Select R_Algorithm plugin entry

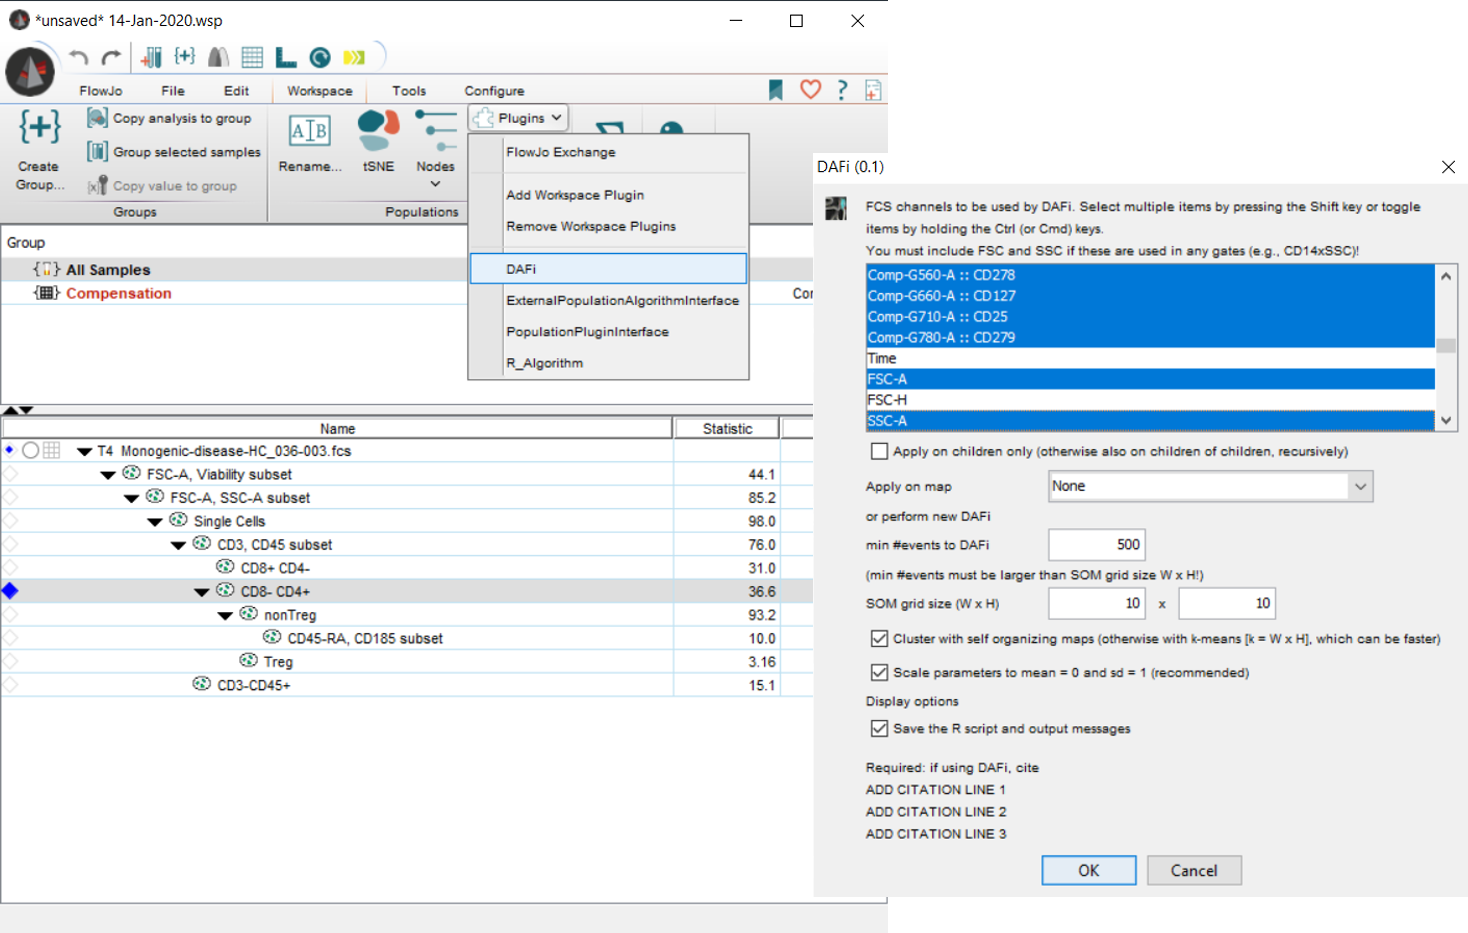tap(609, 363)
